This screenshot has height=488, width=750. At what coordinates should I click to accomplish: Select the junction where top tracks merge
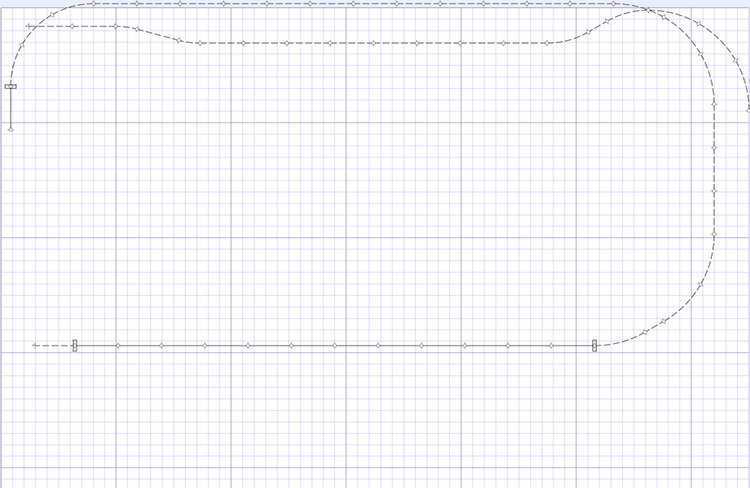tap(647, 10)
